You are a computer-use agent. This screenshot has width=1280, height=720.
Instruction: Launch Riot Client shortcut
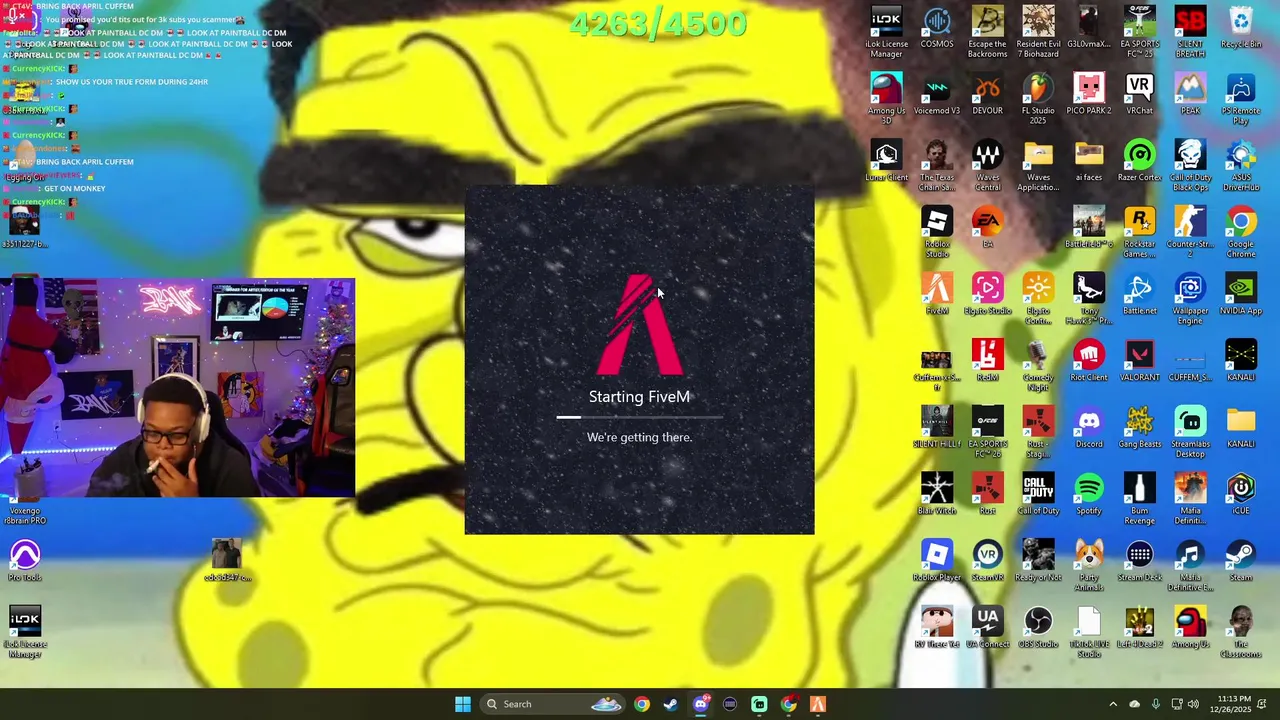[x=1089, y=362]
